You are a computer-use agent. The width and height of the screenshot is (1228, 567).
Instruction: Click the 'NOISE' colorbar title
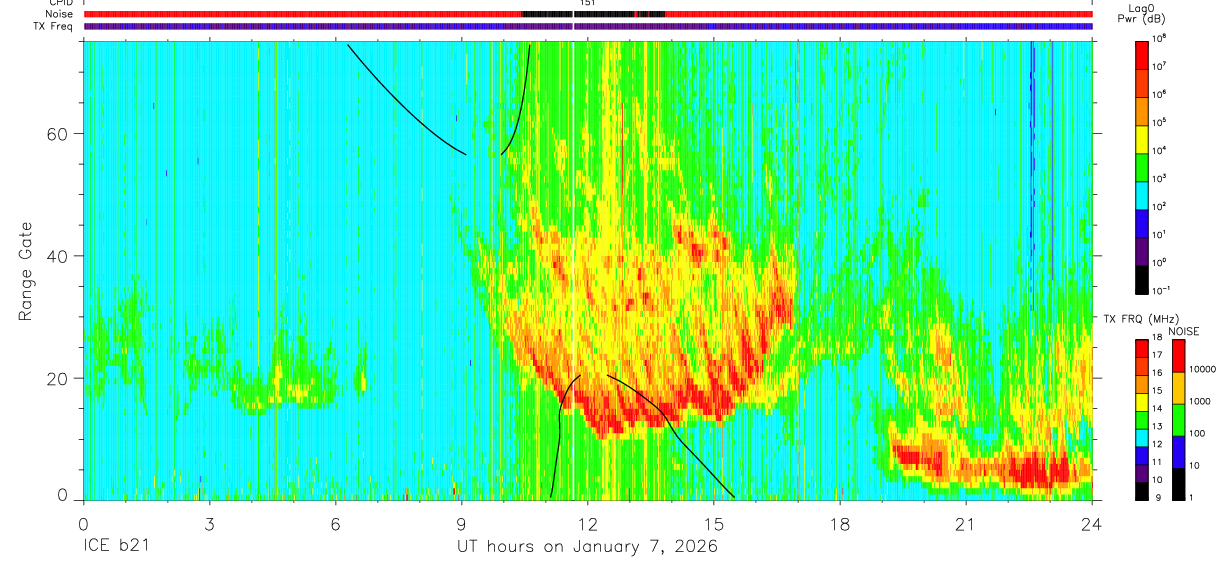[x=1183, y=331]
